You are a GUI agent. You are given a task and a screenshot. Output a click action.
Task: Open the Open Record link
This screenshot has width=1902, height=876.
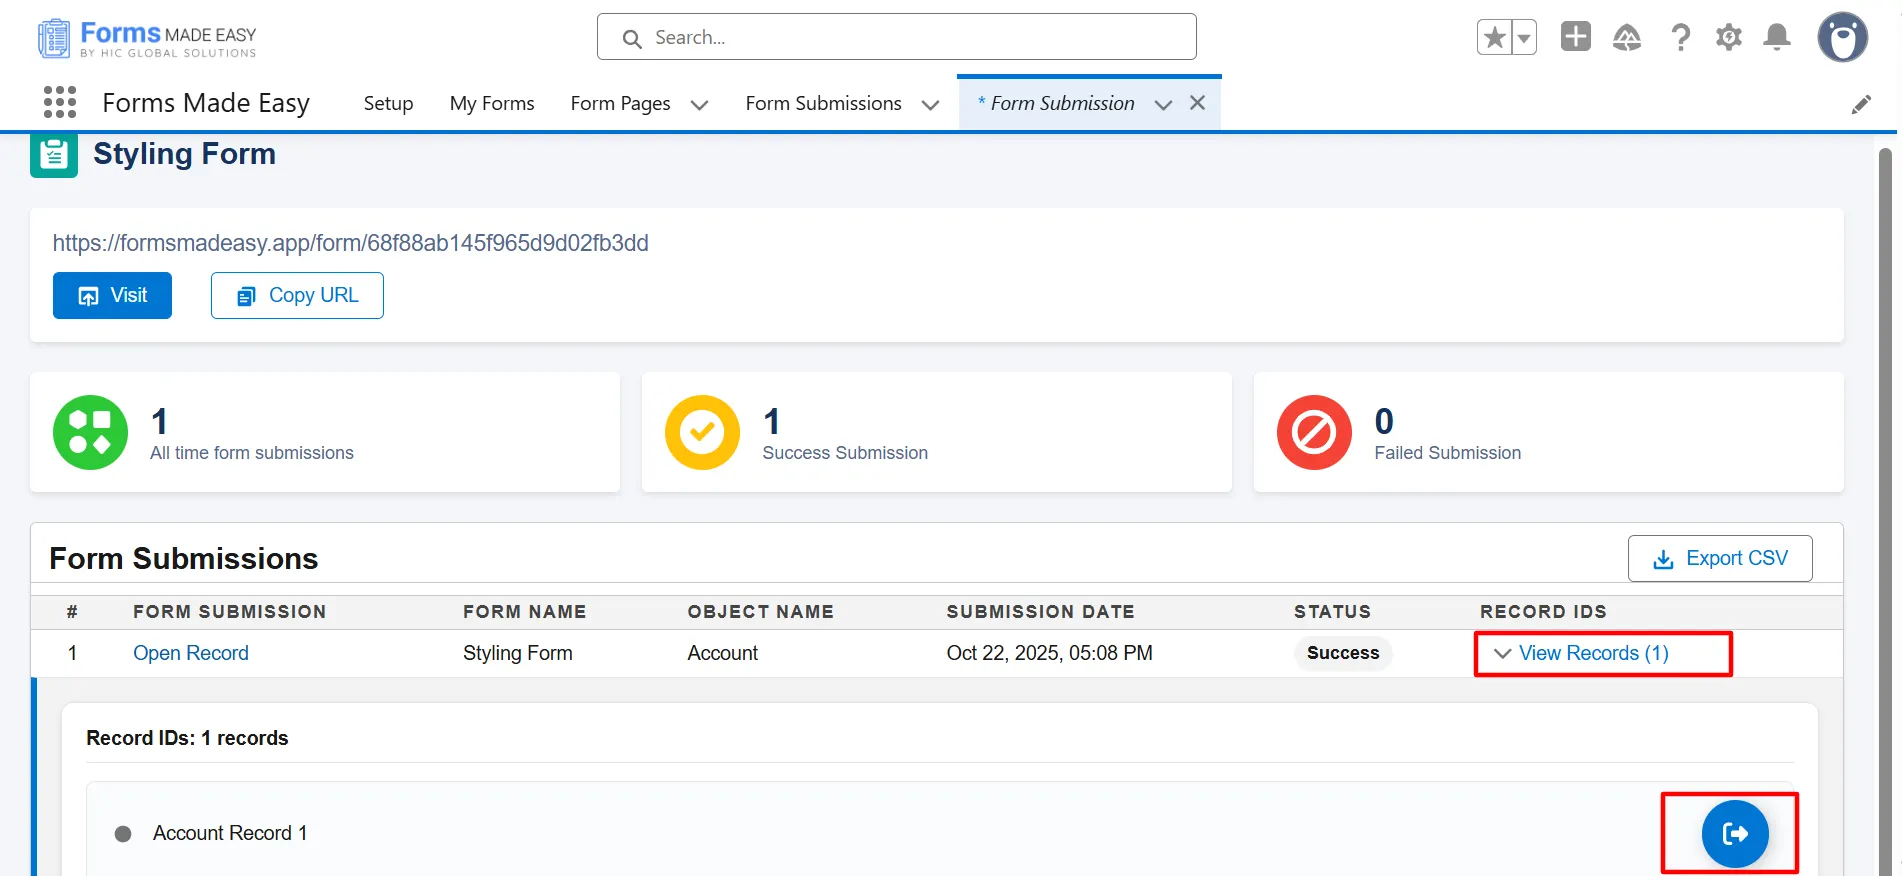tap(191, 653)
